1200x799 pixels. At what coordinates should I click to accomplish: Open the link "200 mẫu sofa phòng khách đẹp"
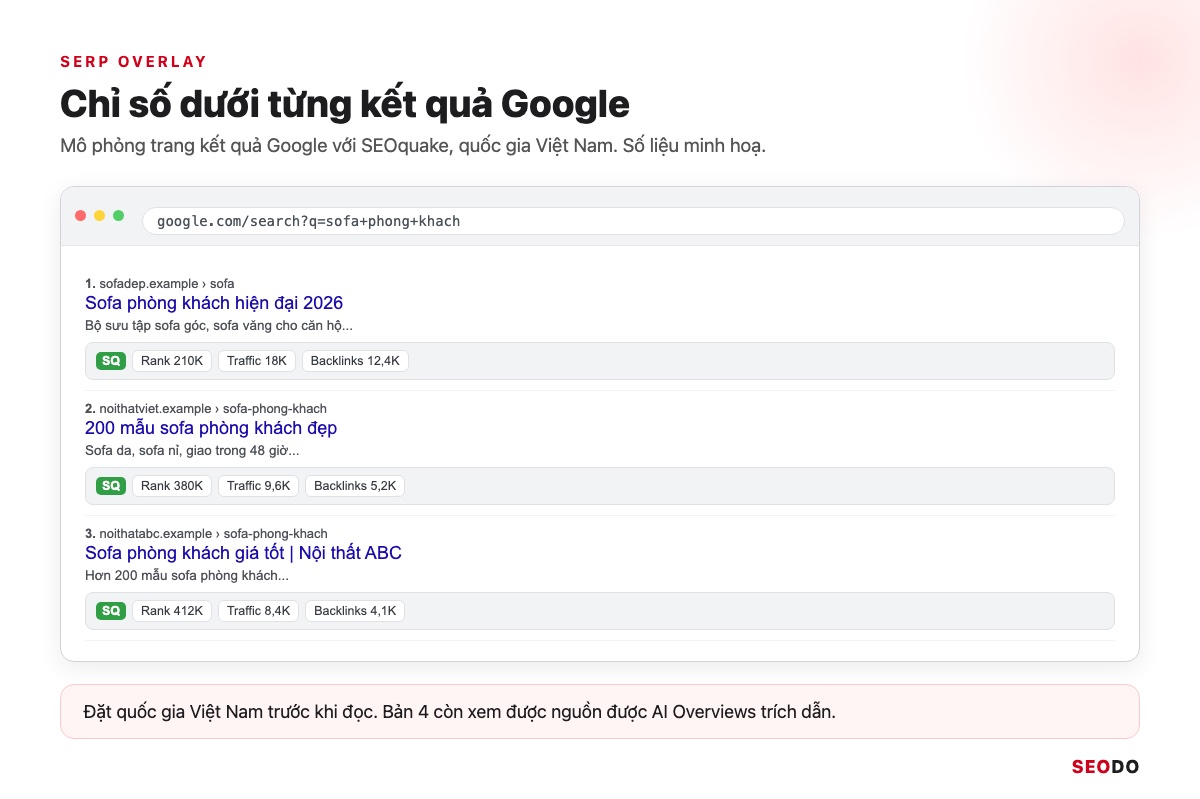click(211, 428)
